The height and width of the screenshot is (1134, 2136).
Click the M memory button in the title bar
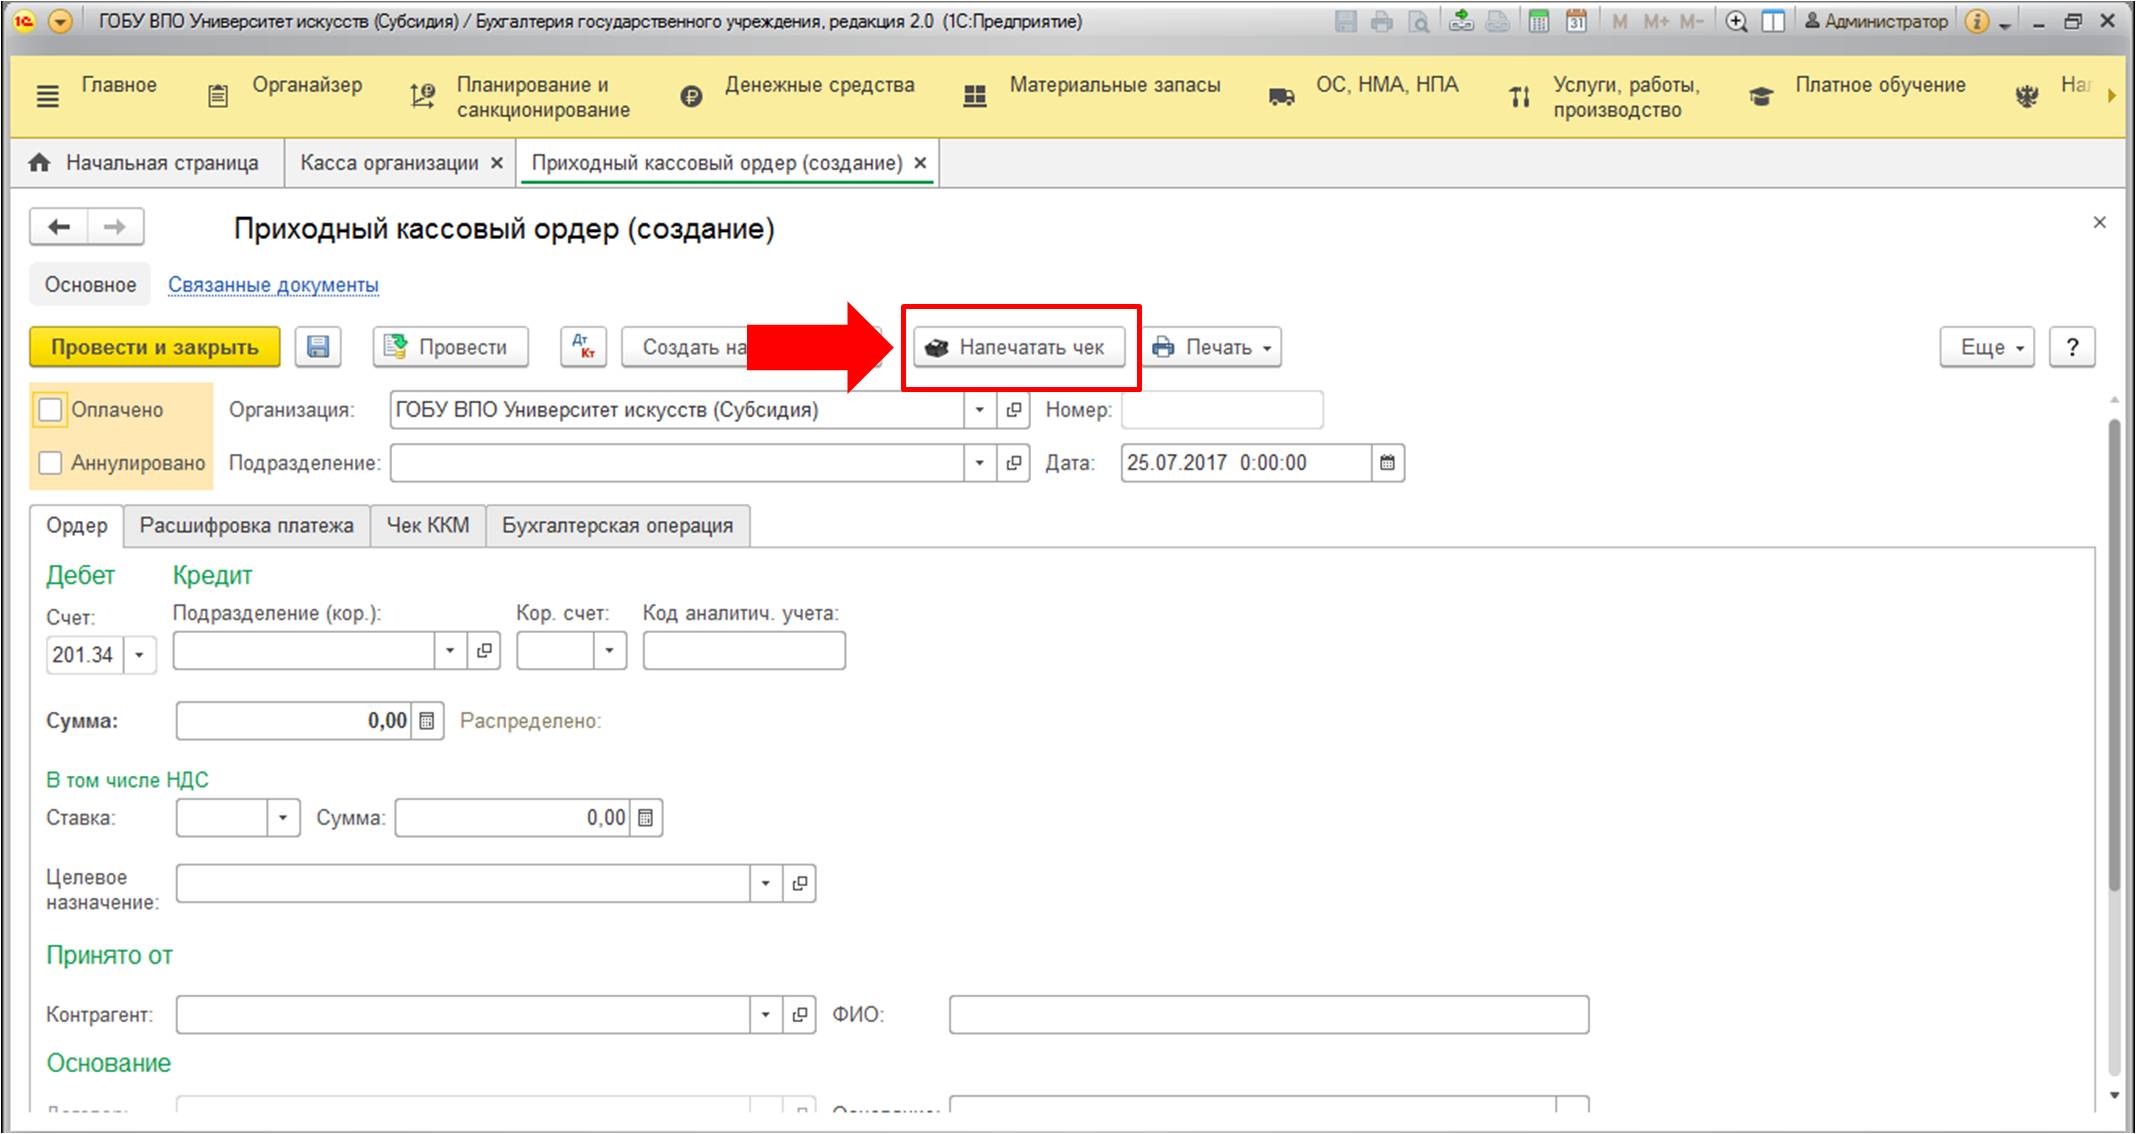point(1619,21)
